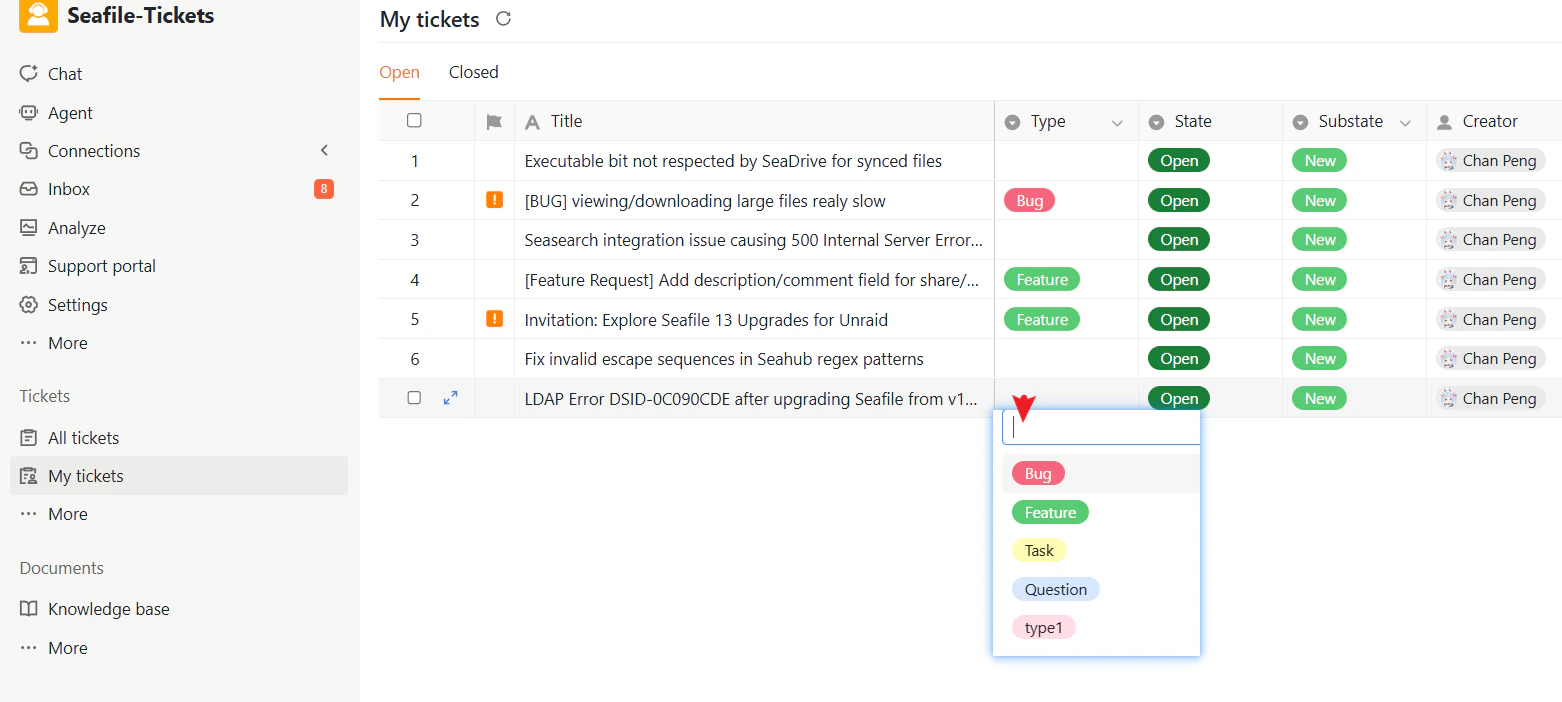The height and width of the screenshot is (702, 1562).
Task: Expand the LDAP Error row details
Action: coord(451,398)
